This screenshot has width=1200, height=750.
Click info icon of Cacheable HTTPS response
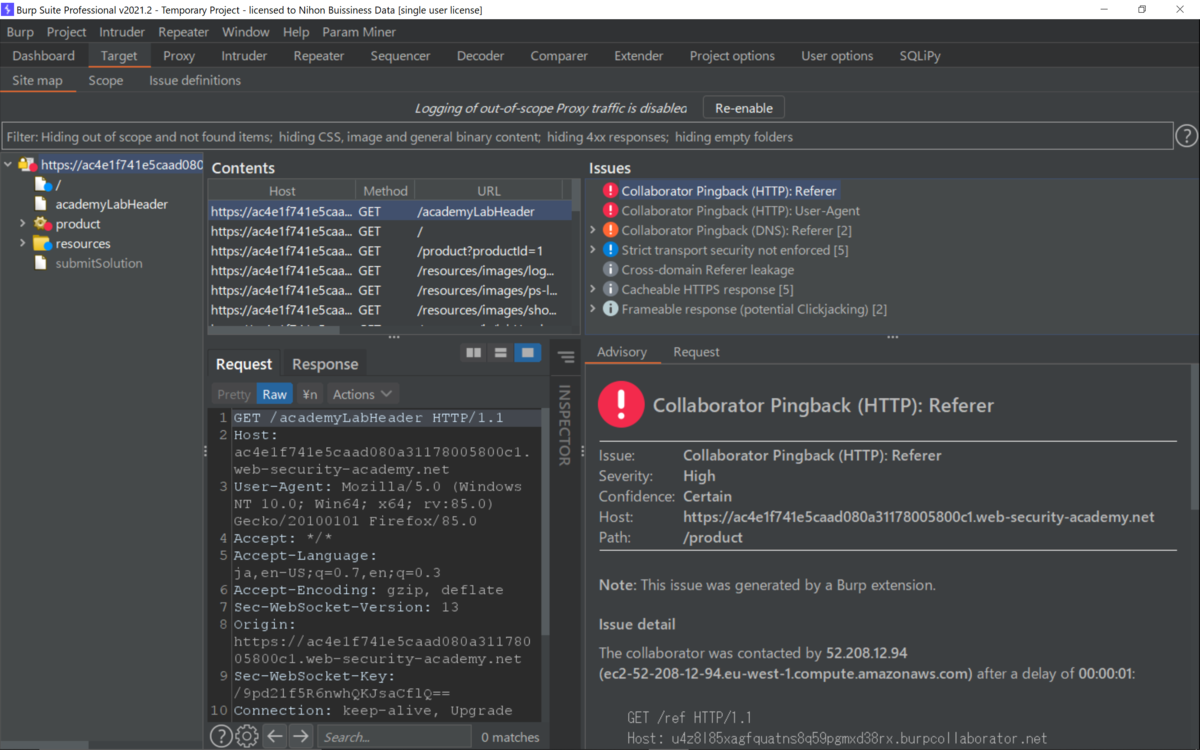click(x=610, y=289)
